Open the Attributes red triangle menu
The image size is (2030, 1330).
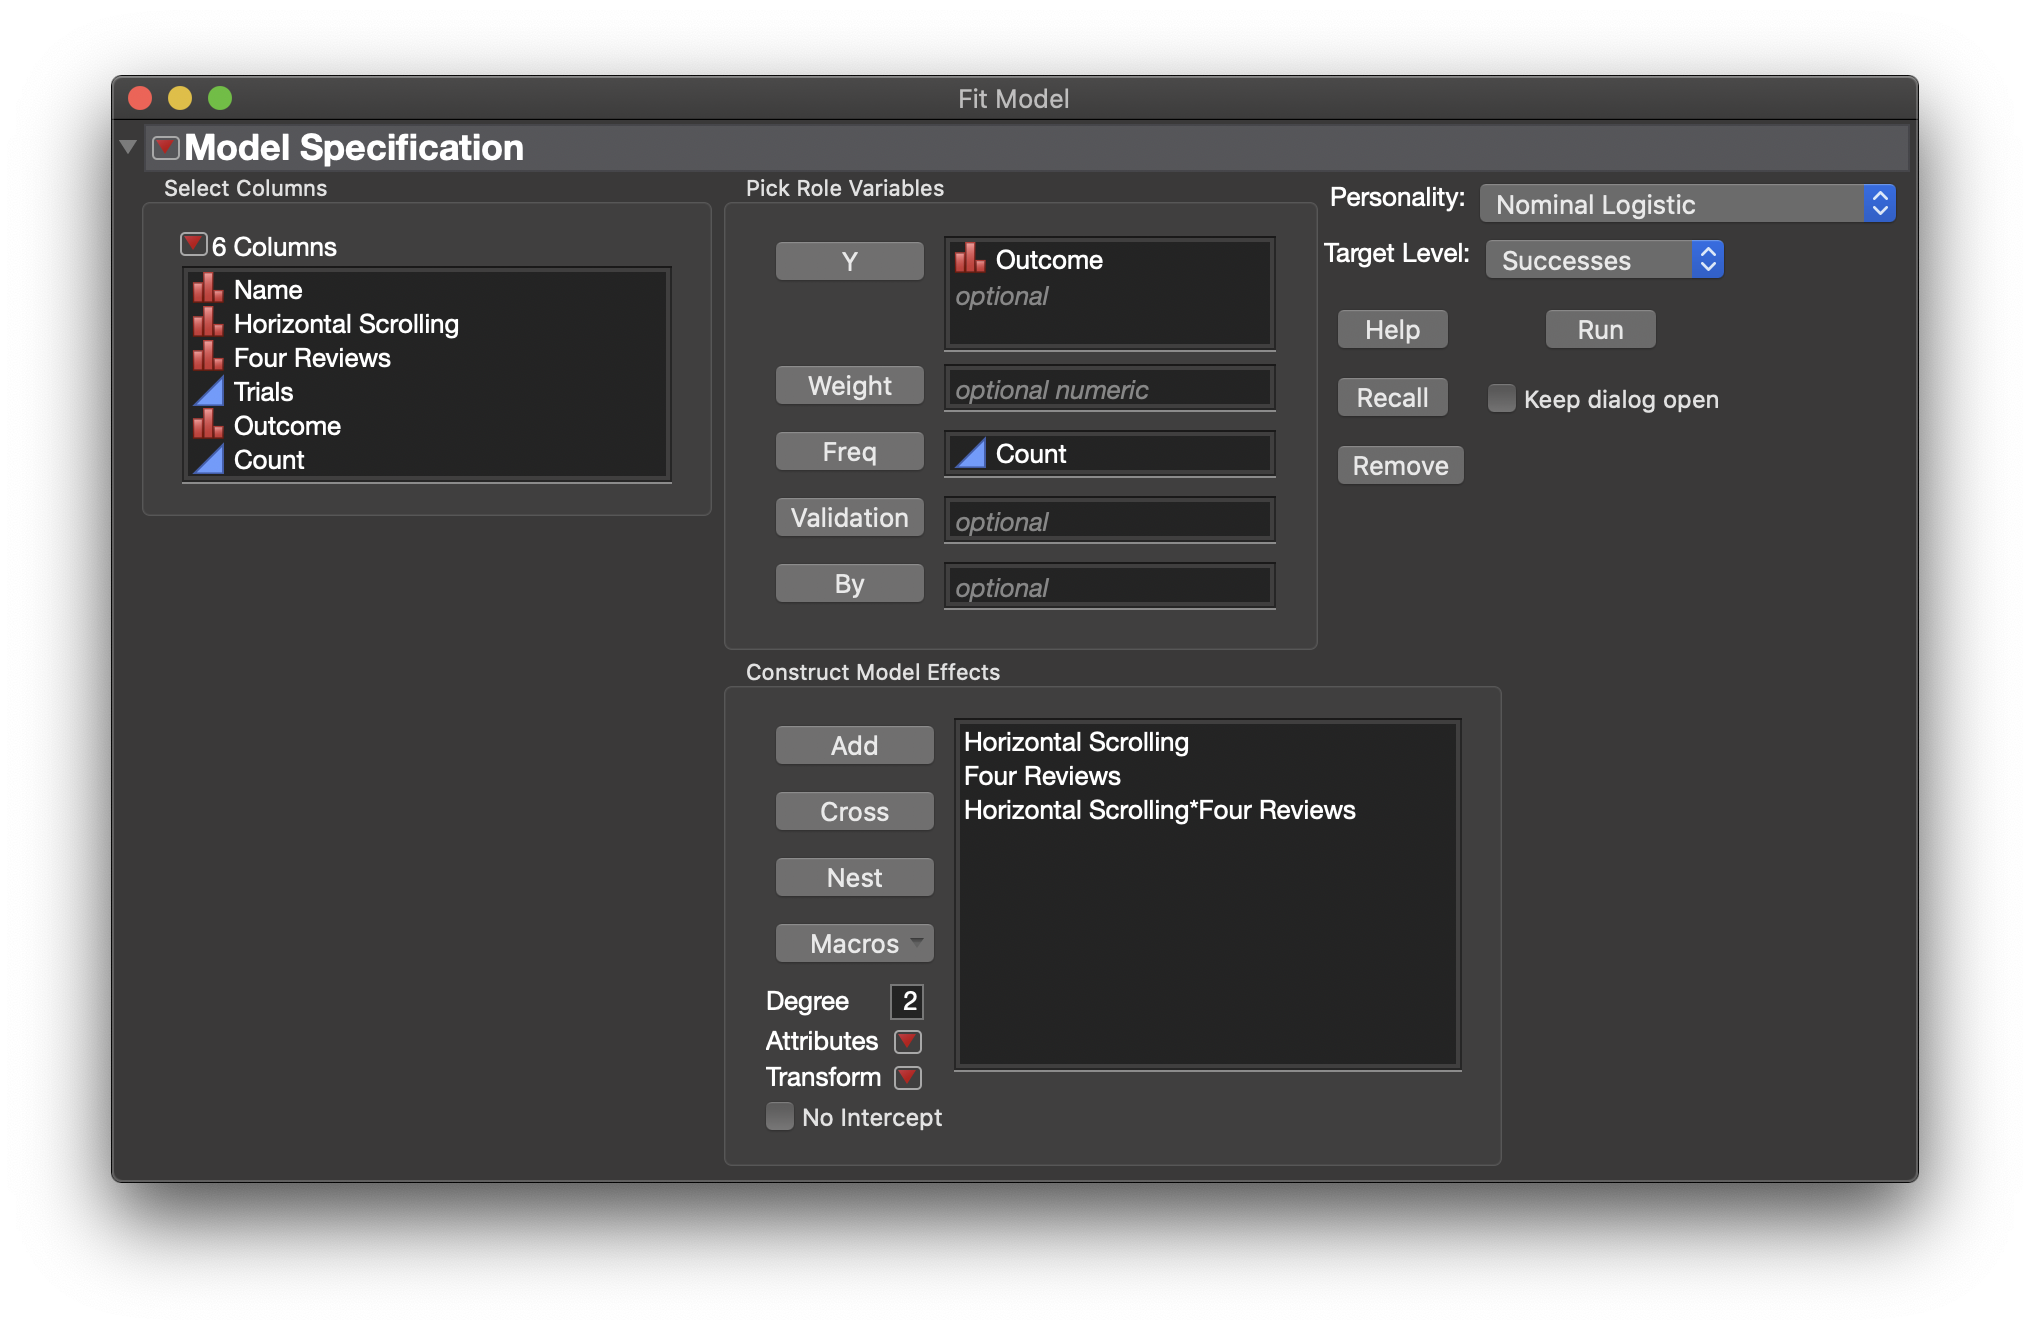907,1042
